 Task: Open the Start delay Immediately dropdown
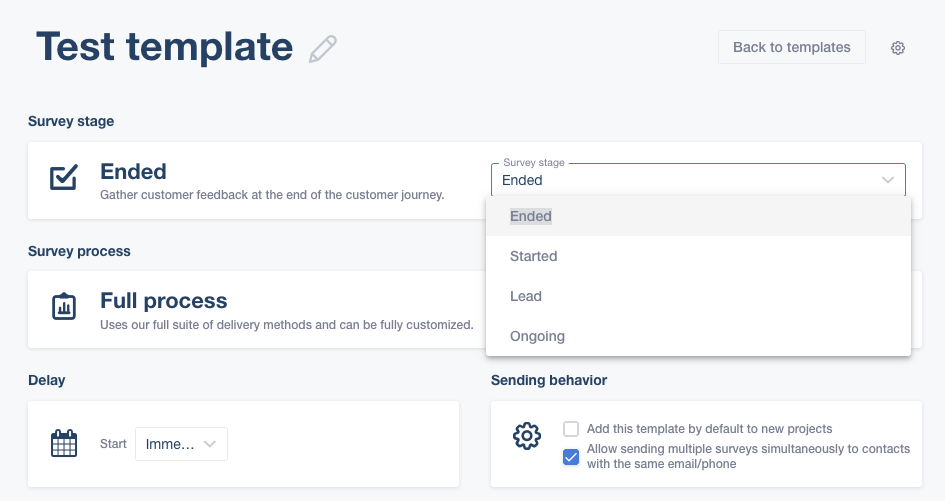pos(181,444)
